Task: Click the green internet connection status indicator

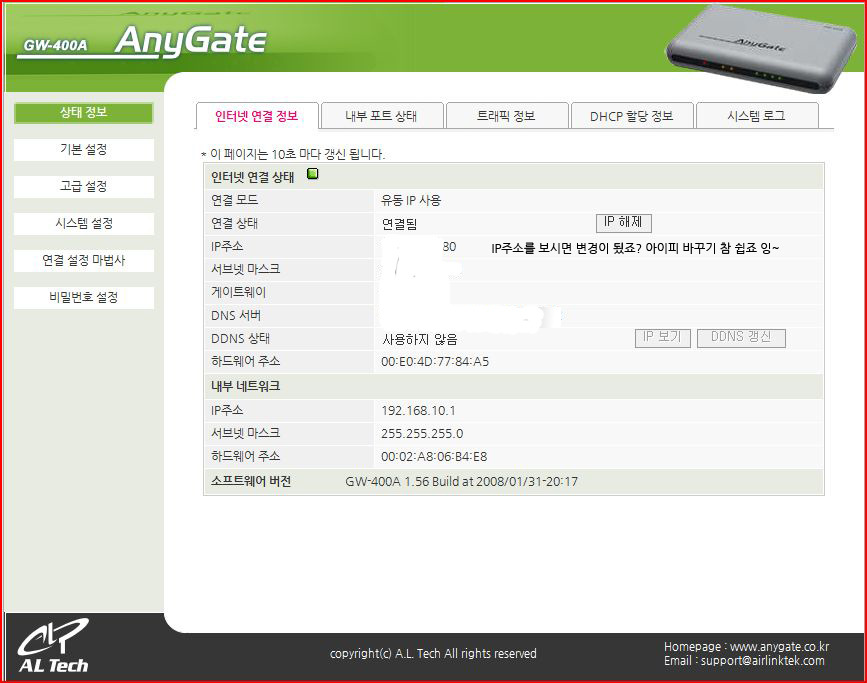Action: (x=313, y=175)
